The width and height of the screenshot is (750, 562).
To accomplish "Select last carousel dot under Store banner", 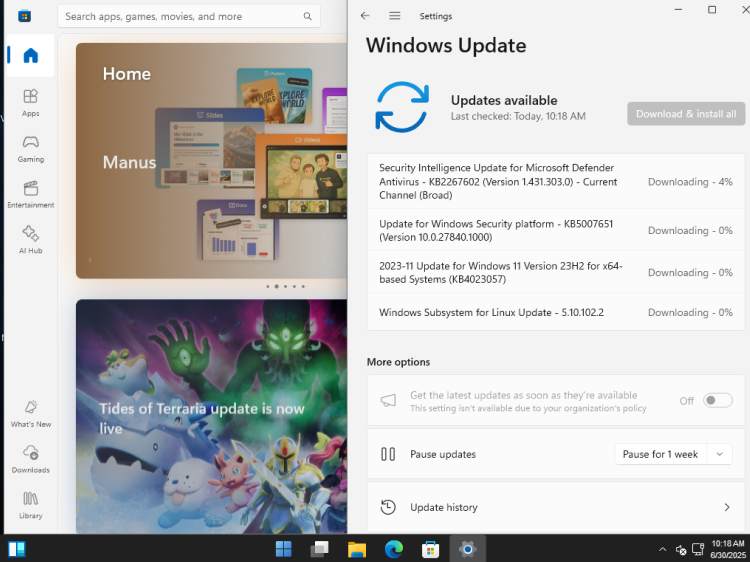I will [303, 287].
